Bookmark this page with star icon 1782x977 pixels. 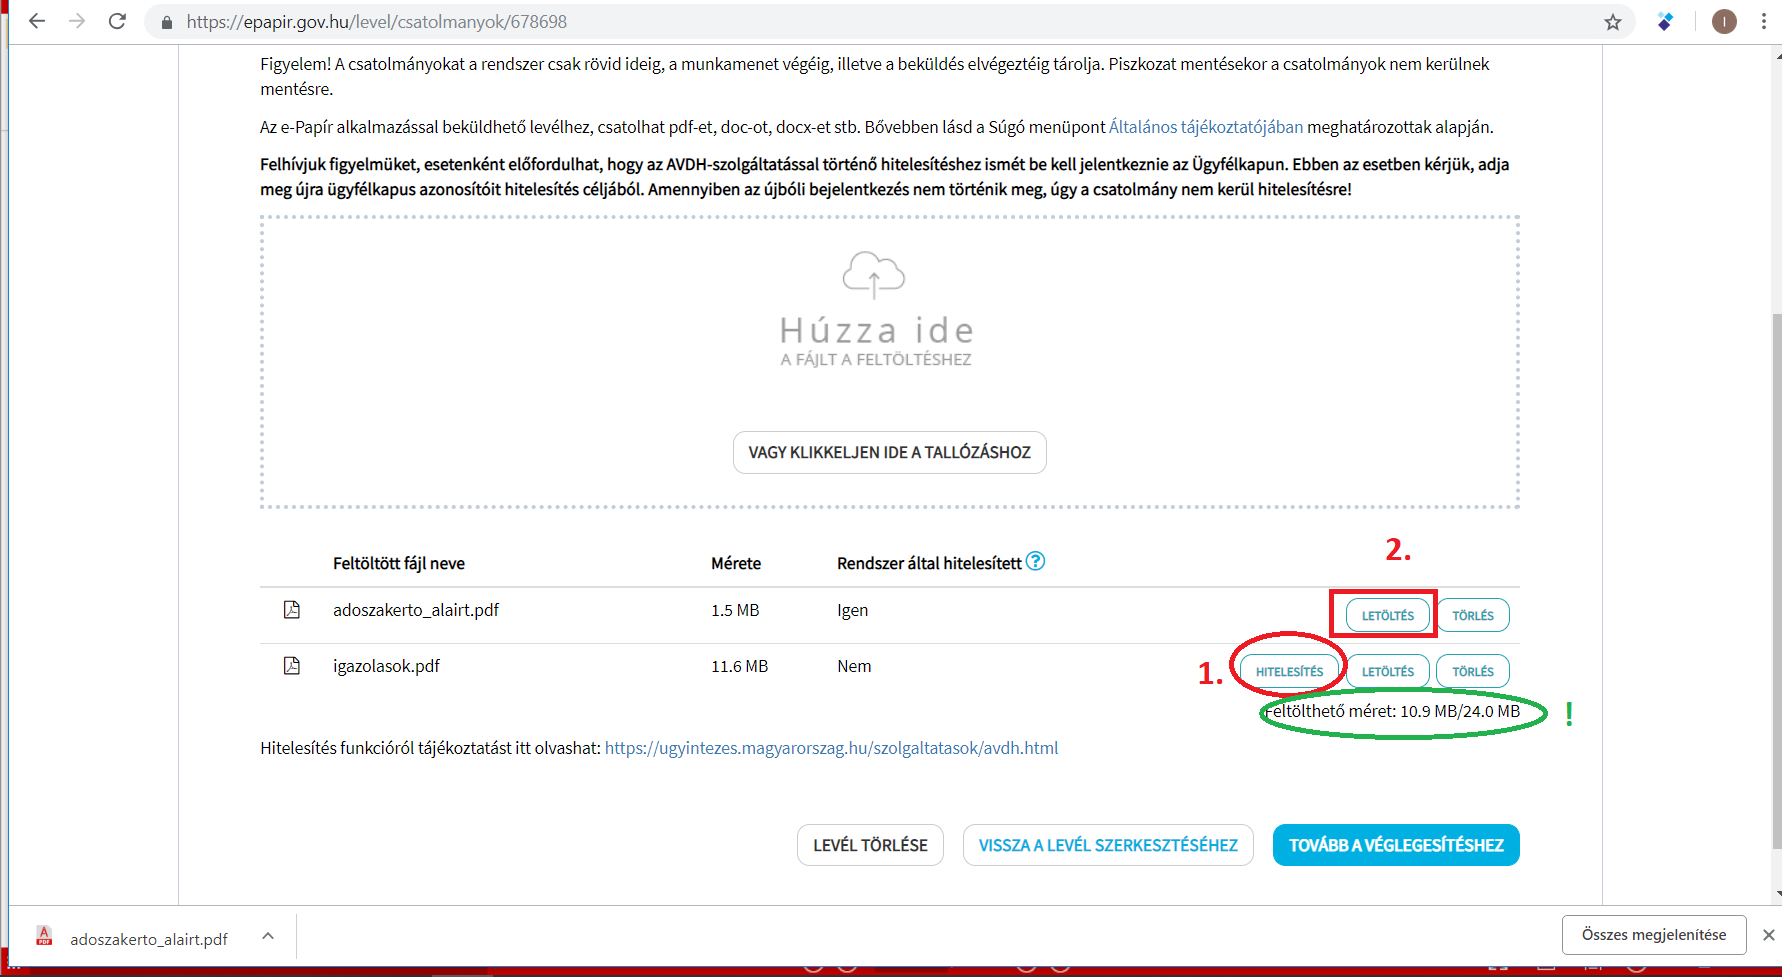point(1612,22)
